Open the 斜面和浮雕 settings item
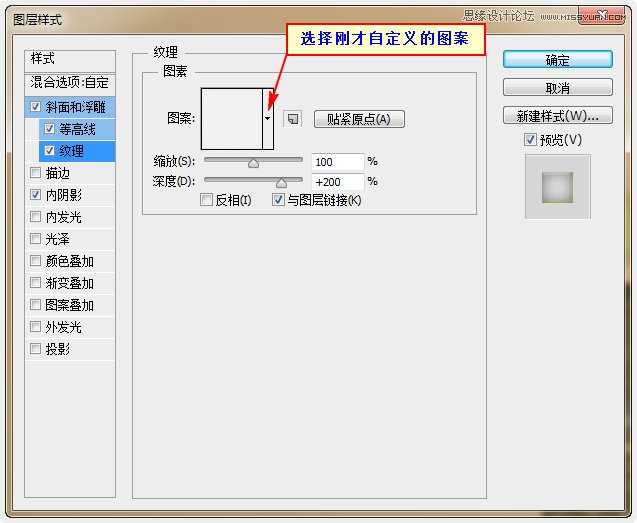This screenshot has height=523, width=637. 76,107
